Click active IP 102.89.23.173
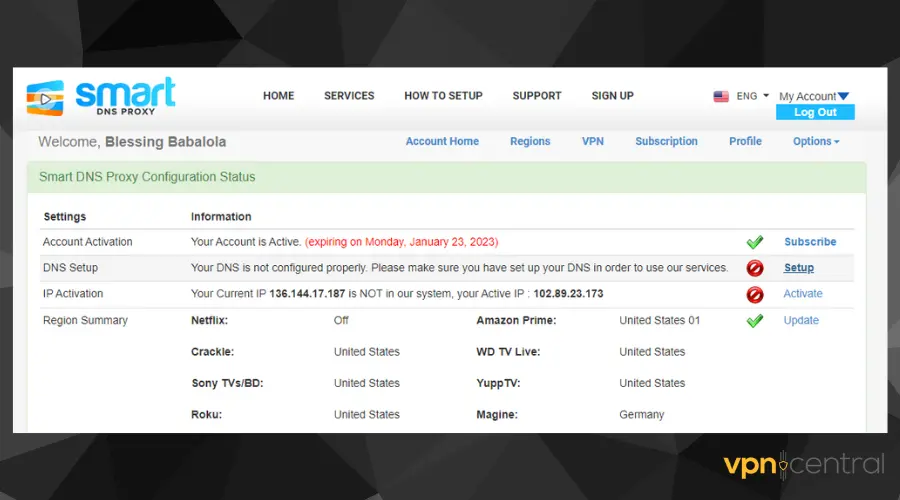 click(568, 293)
